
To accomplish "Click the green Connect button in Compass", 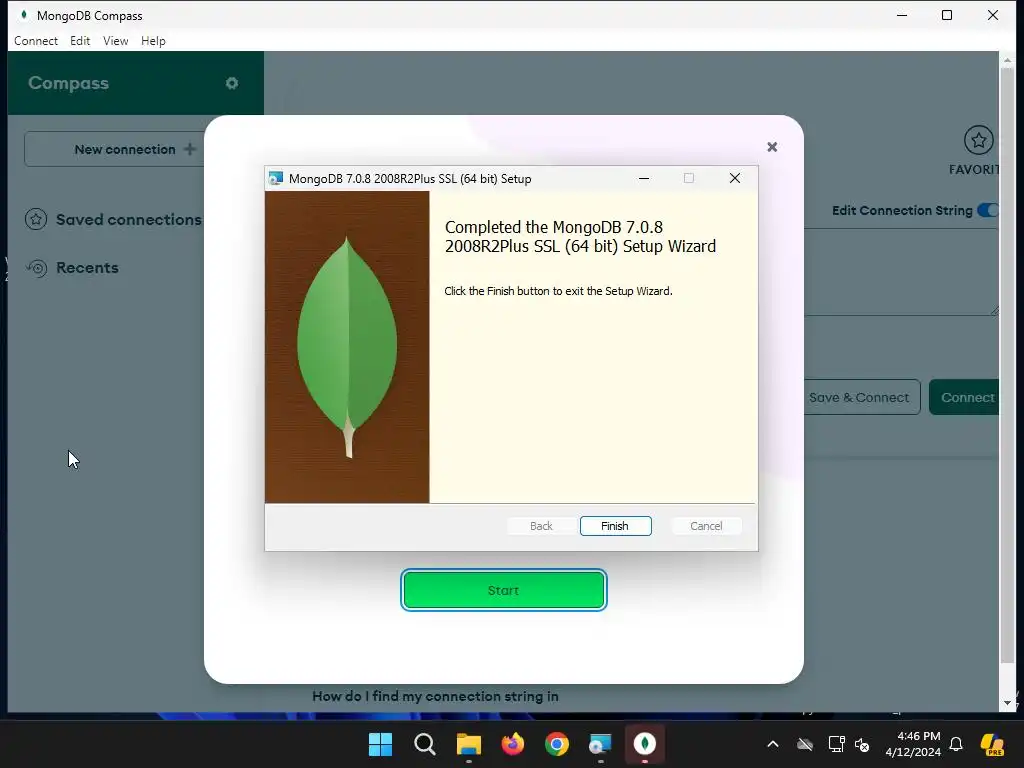I will [965, 397].
